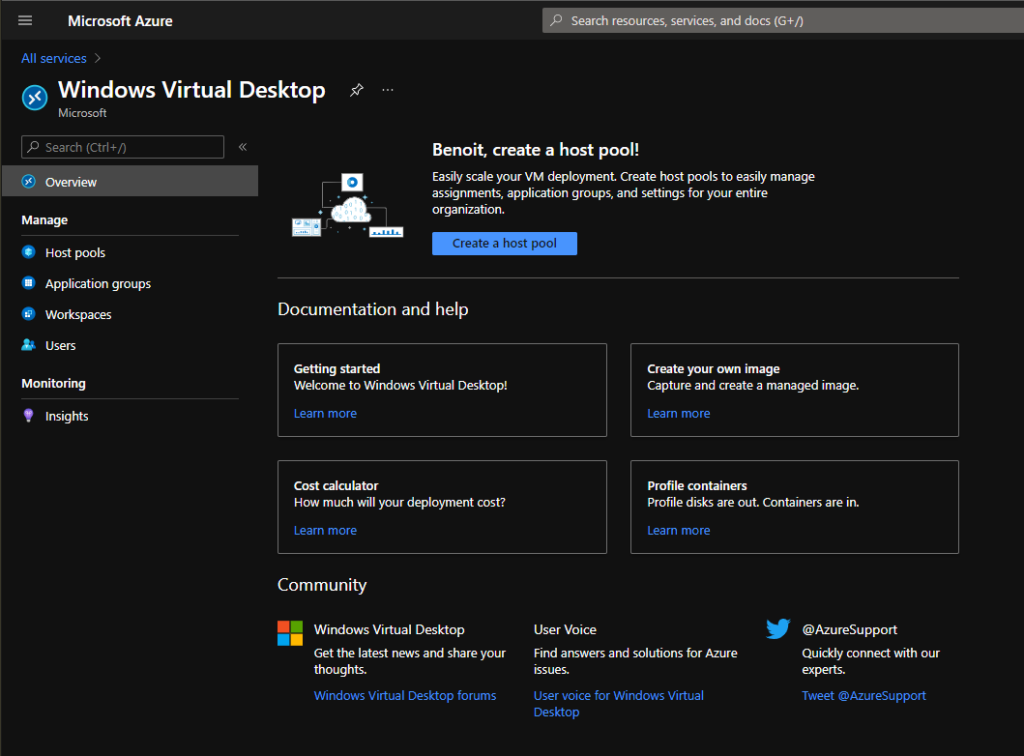Click the Profile containers card title
Screen dimensions: 1024x756
coord(697,486)
